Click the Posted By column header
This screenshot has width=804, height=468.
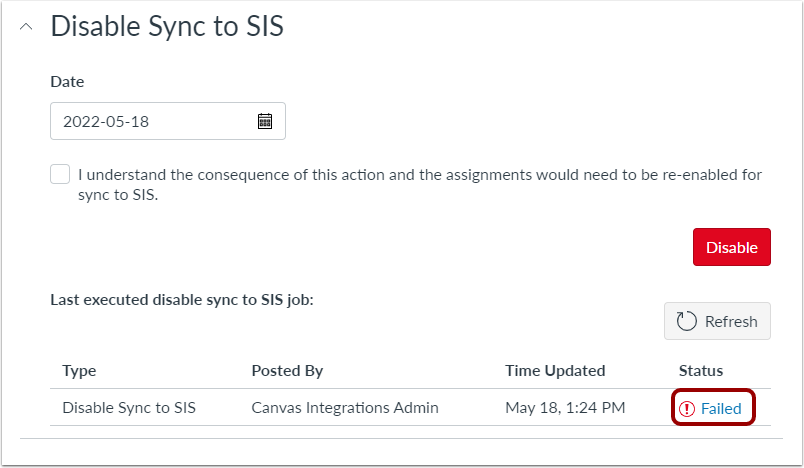click(287, 370)
